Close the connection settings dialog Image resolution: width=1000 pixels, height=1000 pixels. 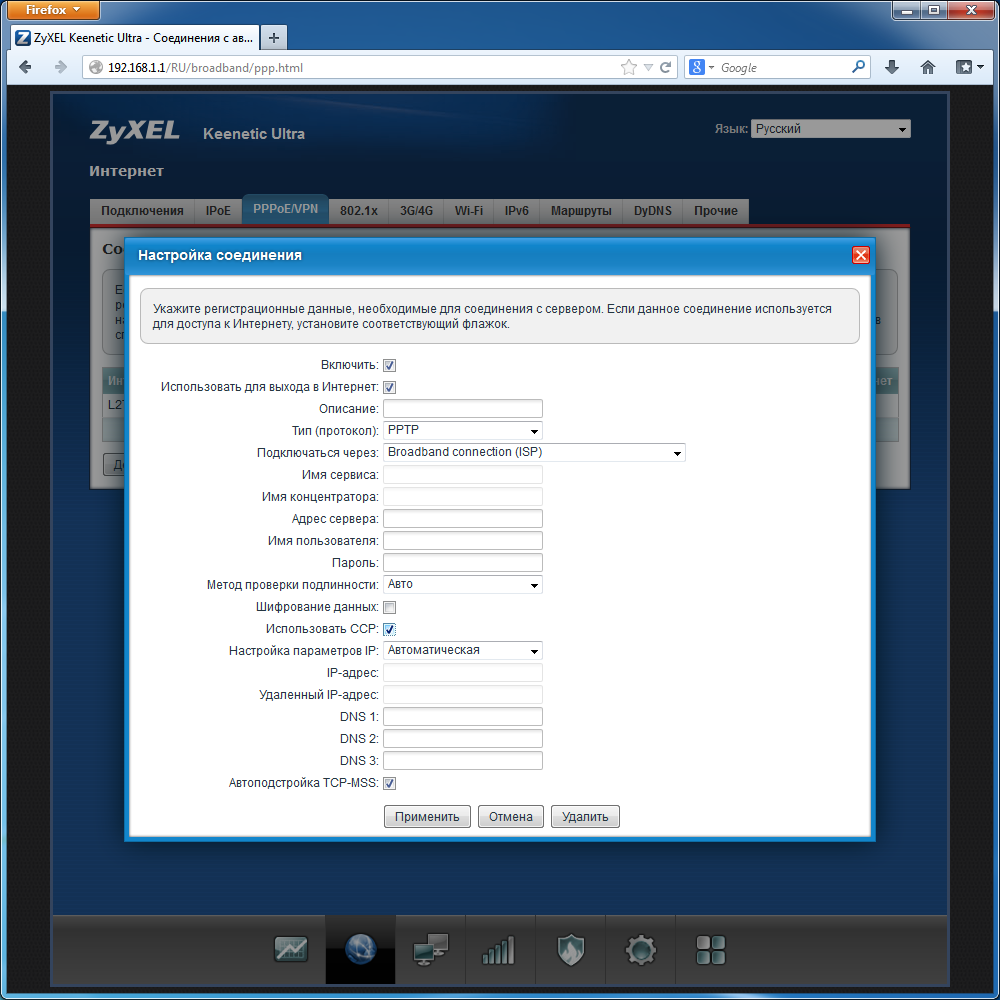[860, 255]
